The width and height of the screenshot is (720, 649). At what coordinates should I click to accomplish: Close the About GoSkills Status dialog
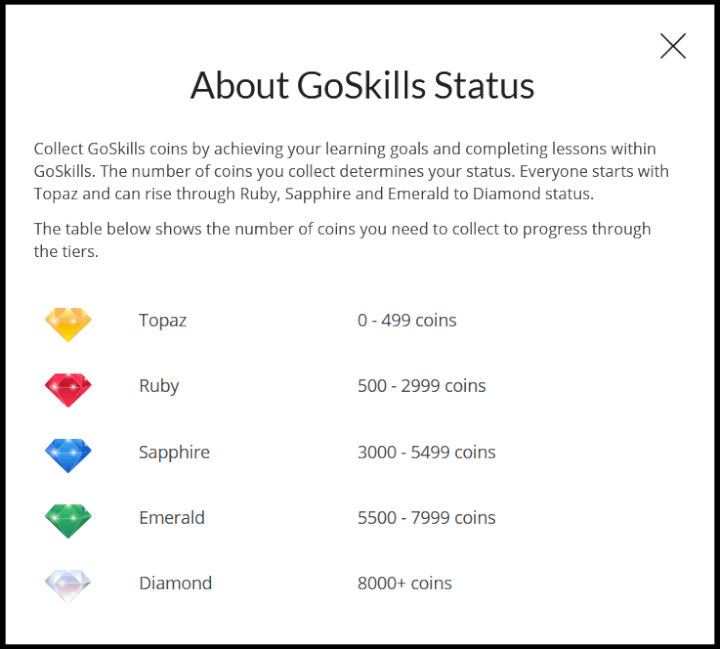pyautogui.click(x=673, y=46)
